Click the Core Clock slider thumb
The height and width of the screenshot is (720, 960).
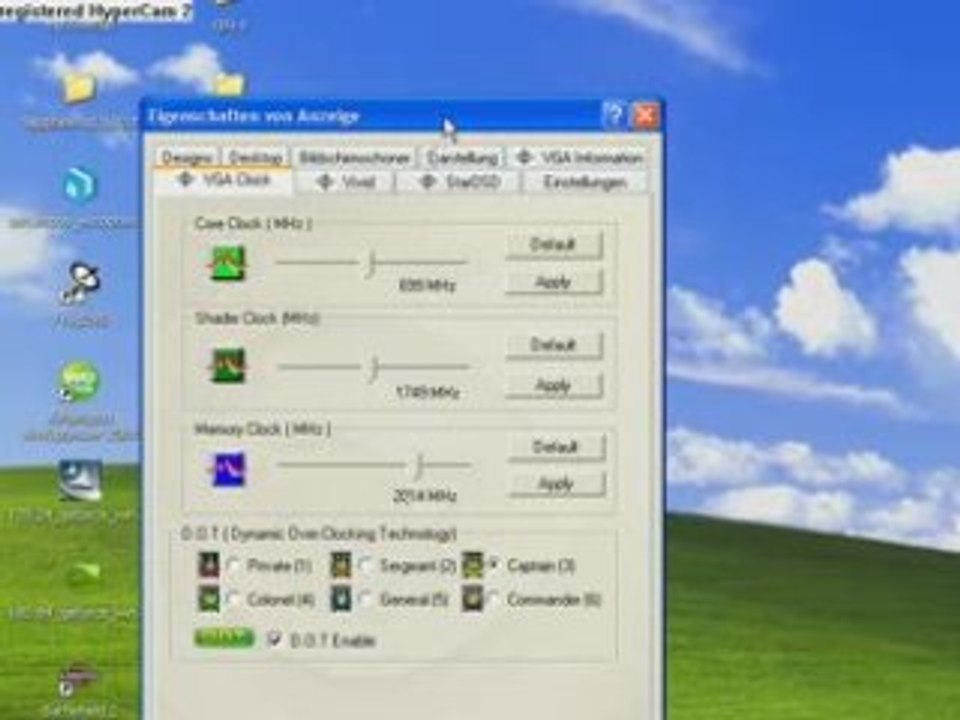point(371,264)
